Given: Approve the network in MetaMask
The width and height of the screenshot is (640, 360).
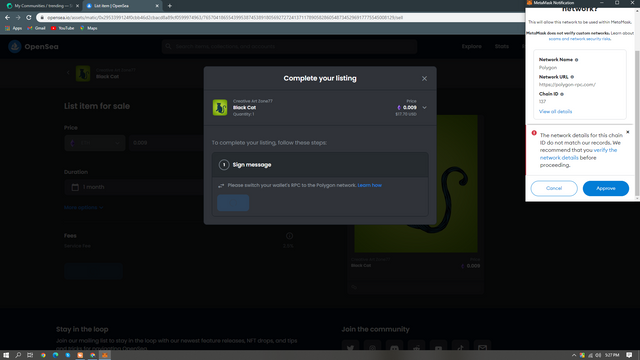Looking at the screenshot, I should [x=605, y=188].
